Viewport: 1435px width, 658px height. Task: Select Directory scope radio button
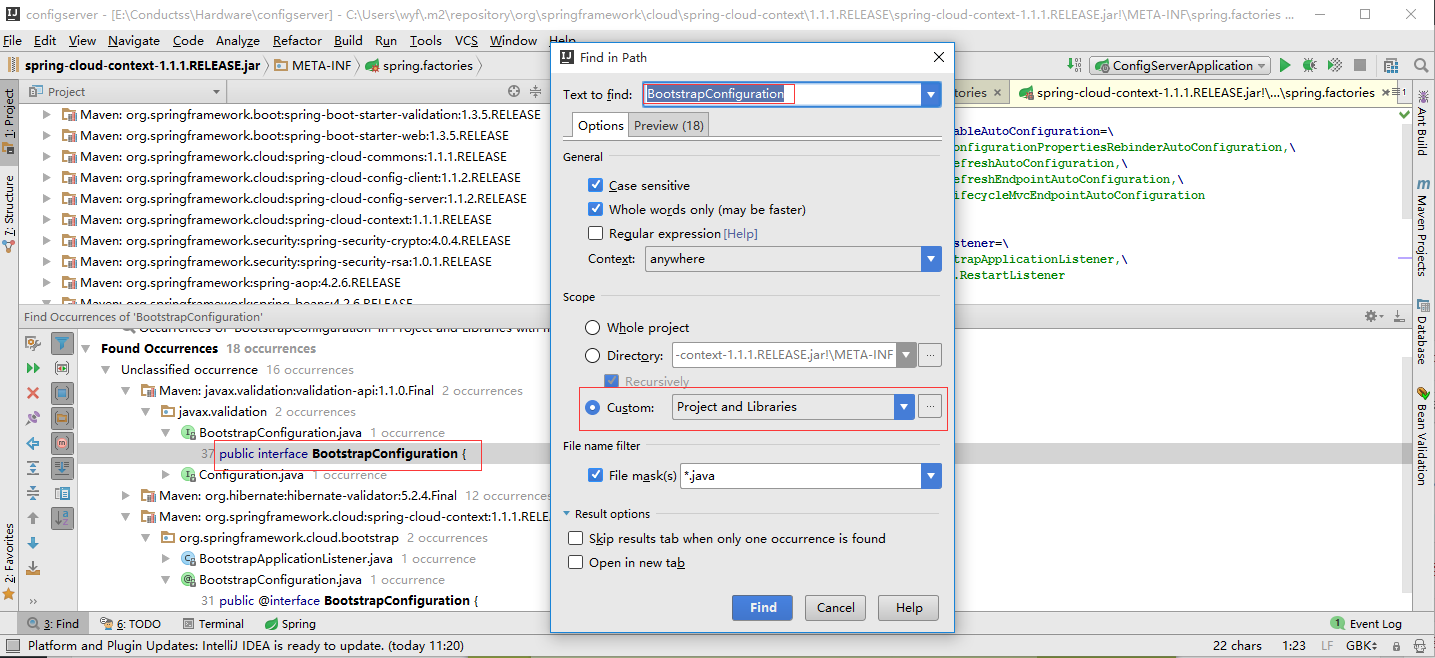593,355
